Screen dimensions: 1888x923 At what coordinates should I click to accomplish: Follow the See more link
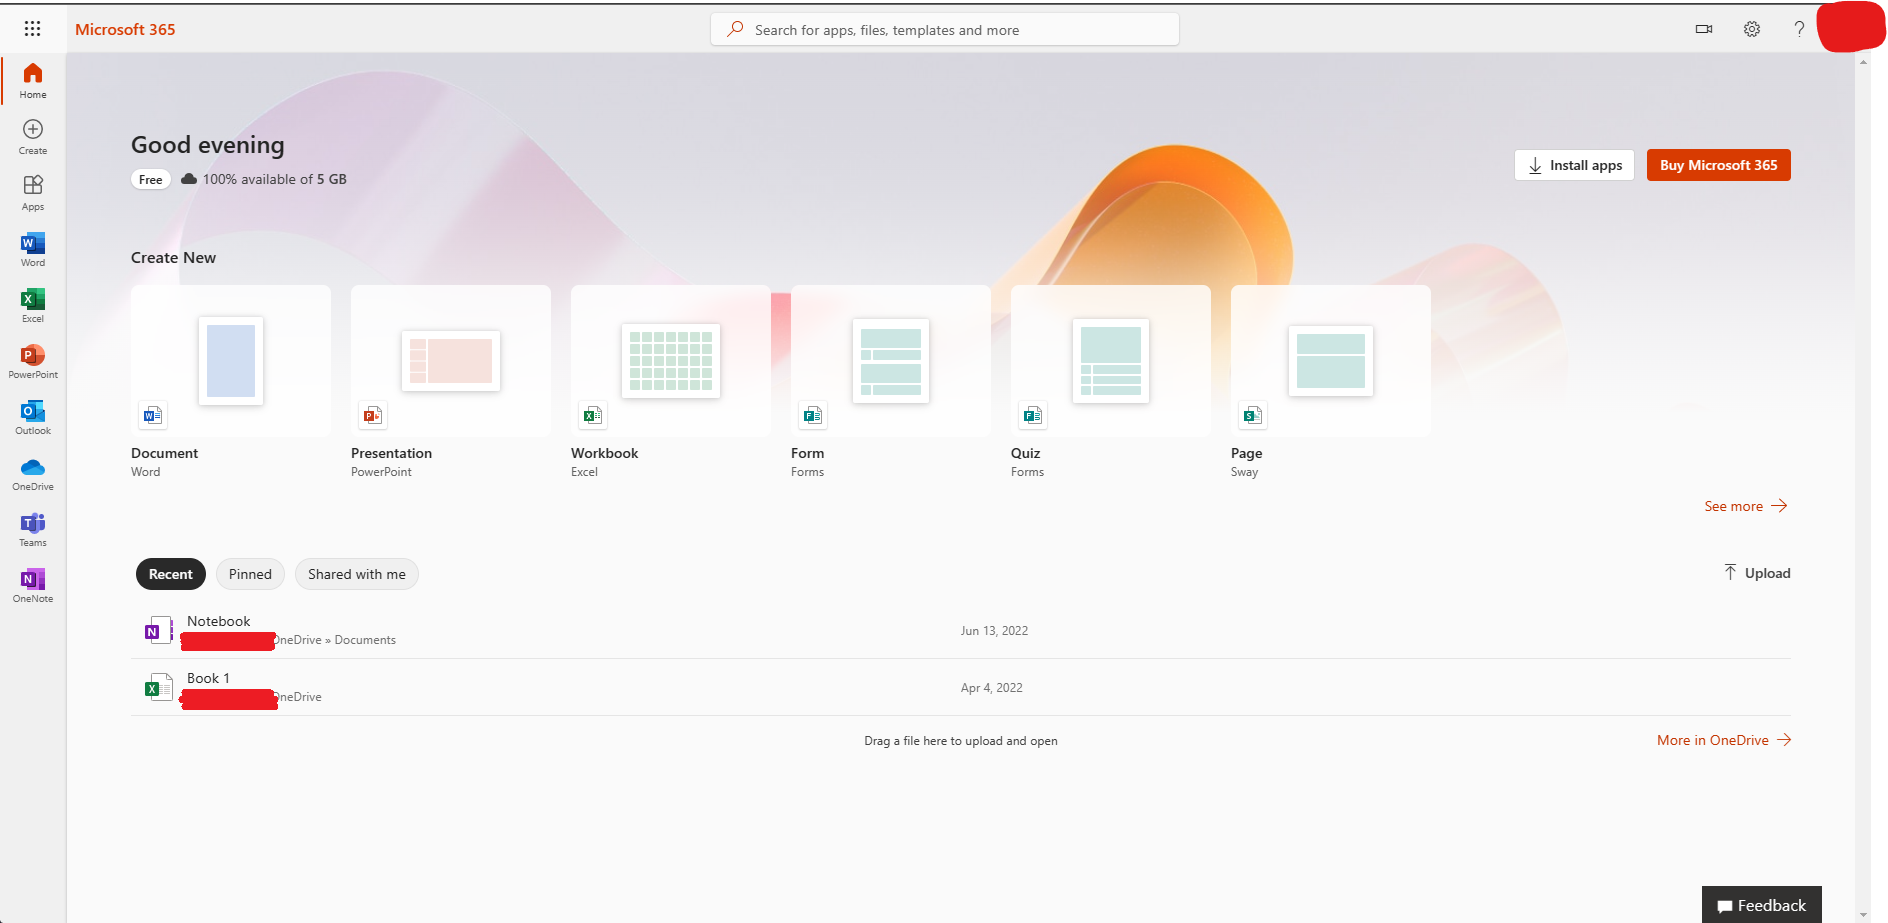click(1746, 506)
